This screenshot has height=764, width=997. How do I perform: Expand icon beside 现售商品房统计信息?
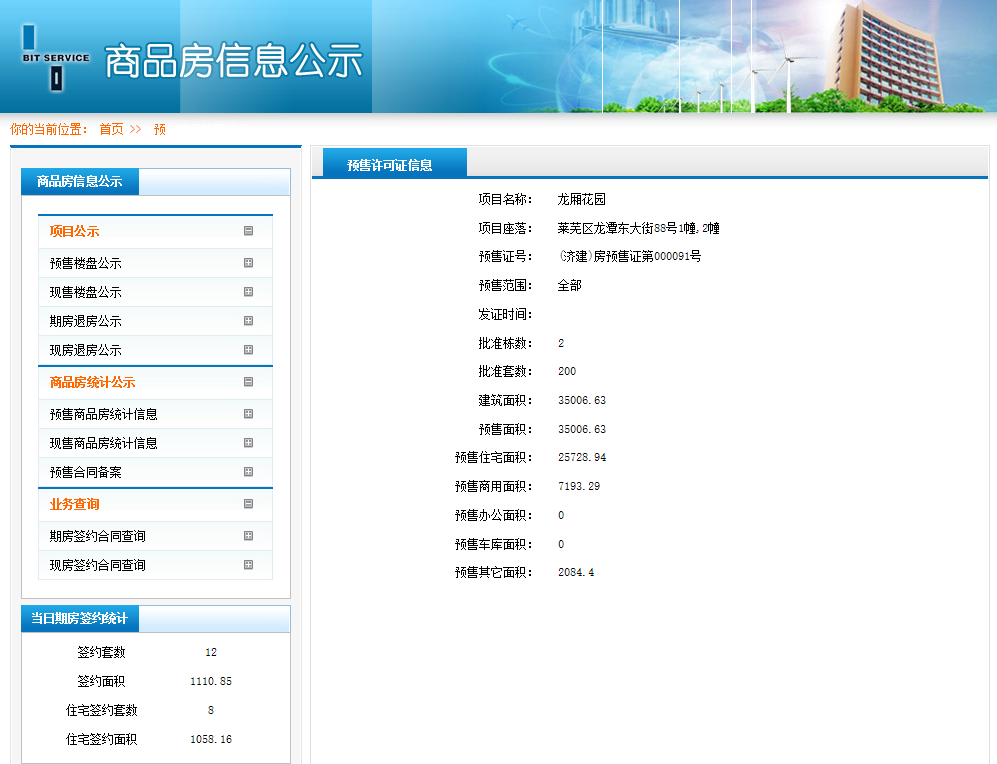click(249, 442)
